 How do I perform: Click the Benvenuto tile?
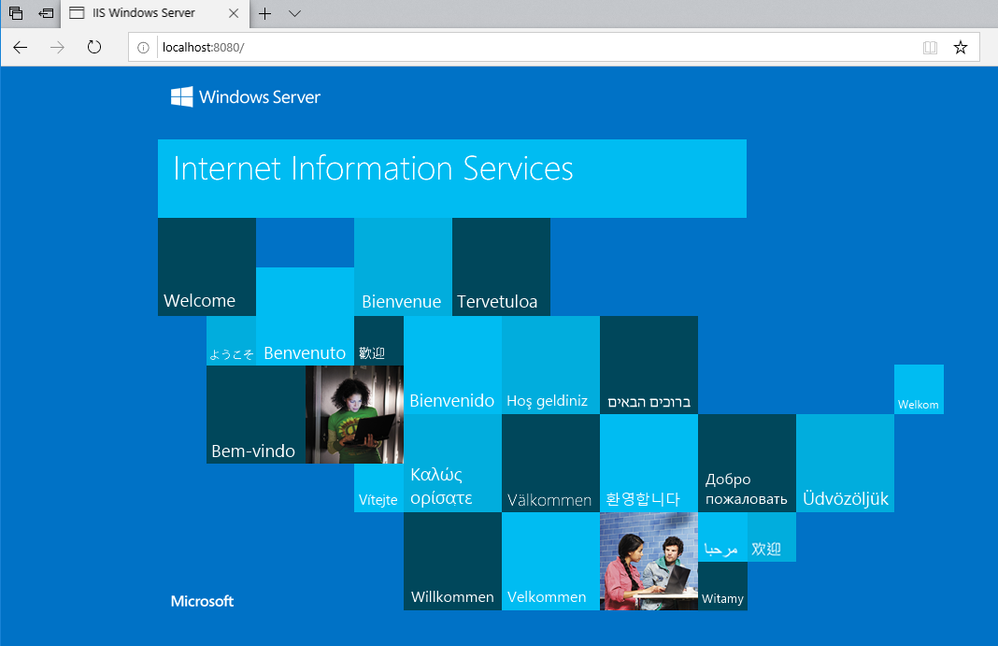click(305, 316)
